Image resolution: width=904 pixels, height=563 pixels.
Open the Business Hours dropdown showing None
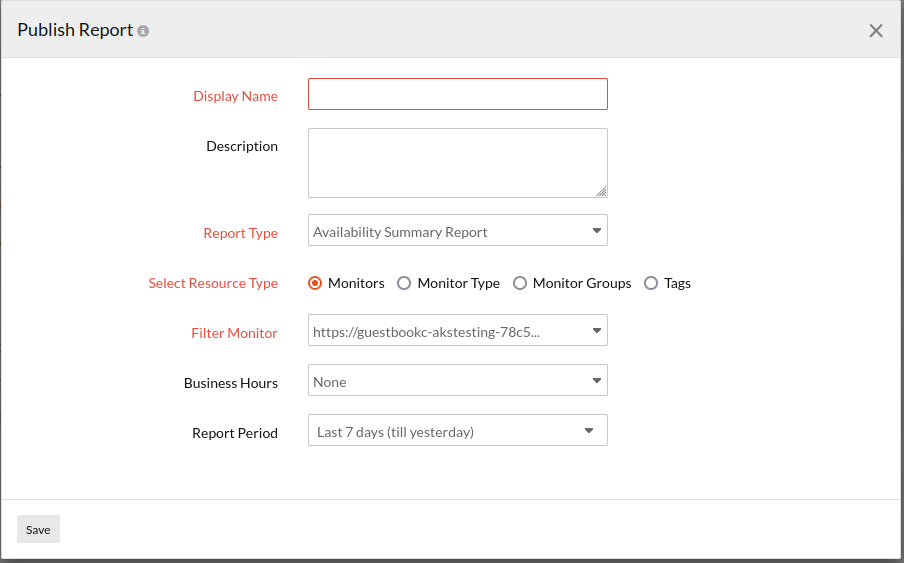457,381
